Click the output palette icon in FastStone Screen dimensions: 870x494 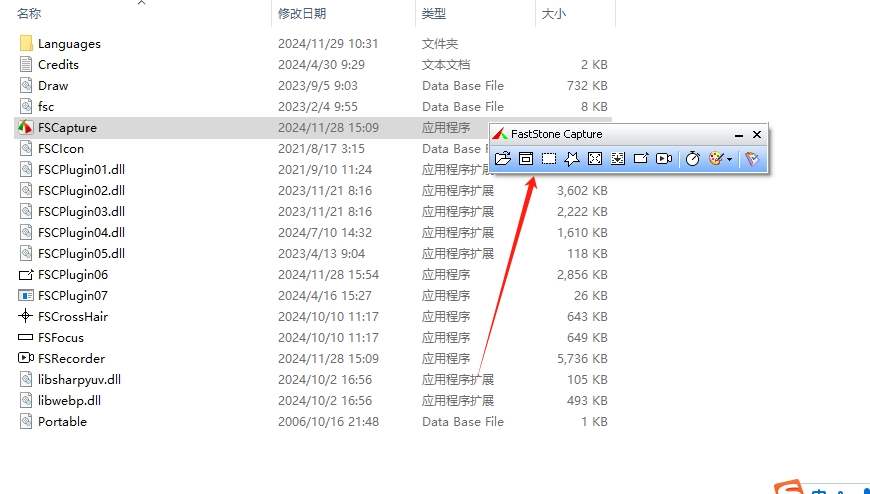click(716, 159)
